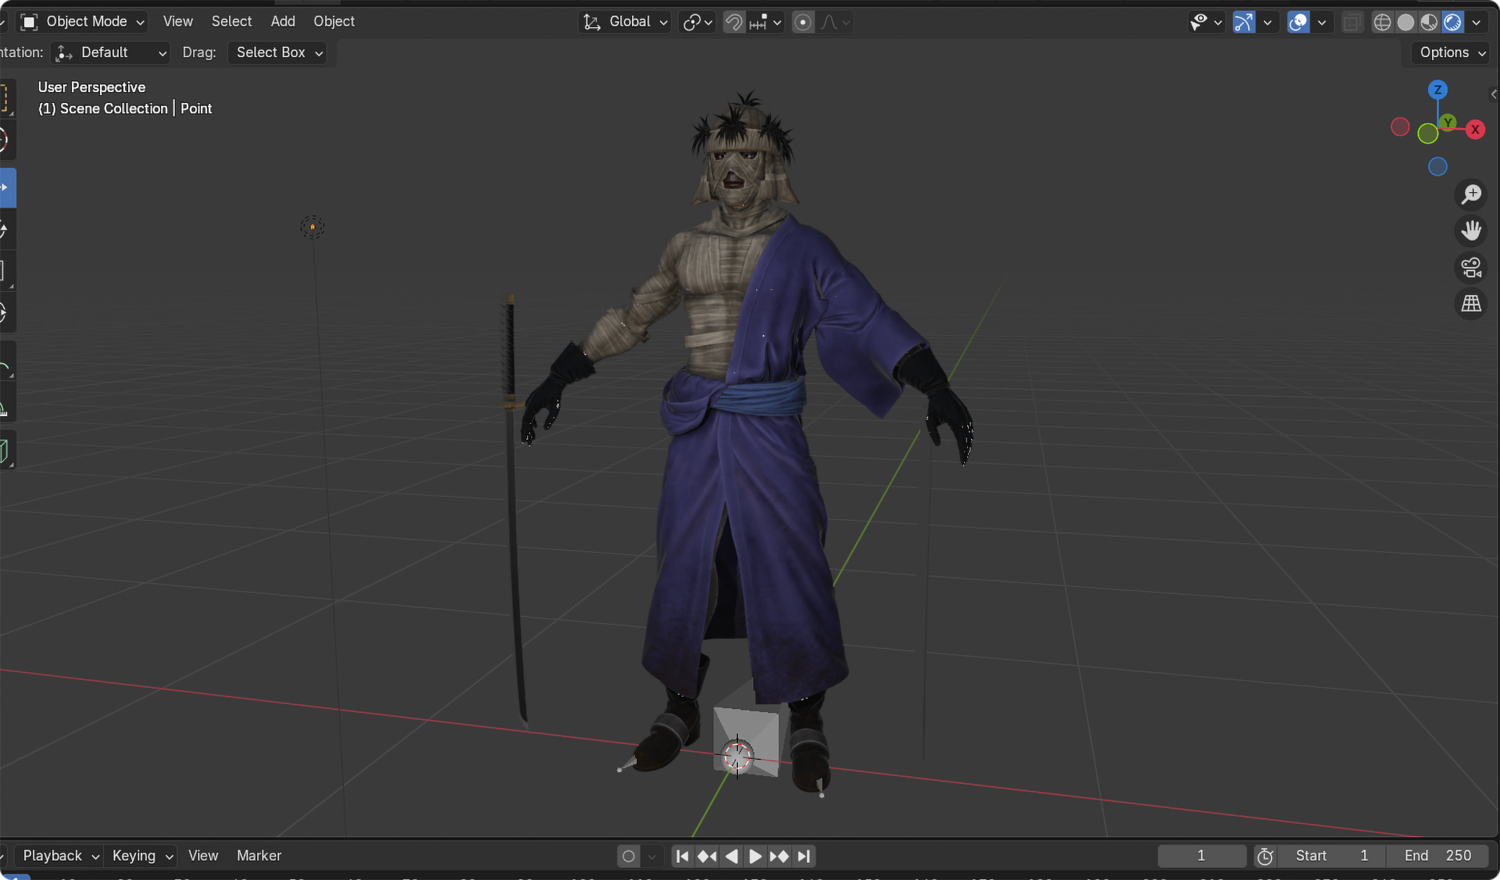Expand the overlays settings arrow
1500x880 pixels.
tap(1322, 22)
